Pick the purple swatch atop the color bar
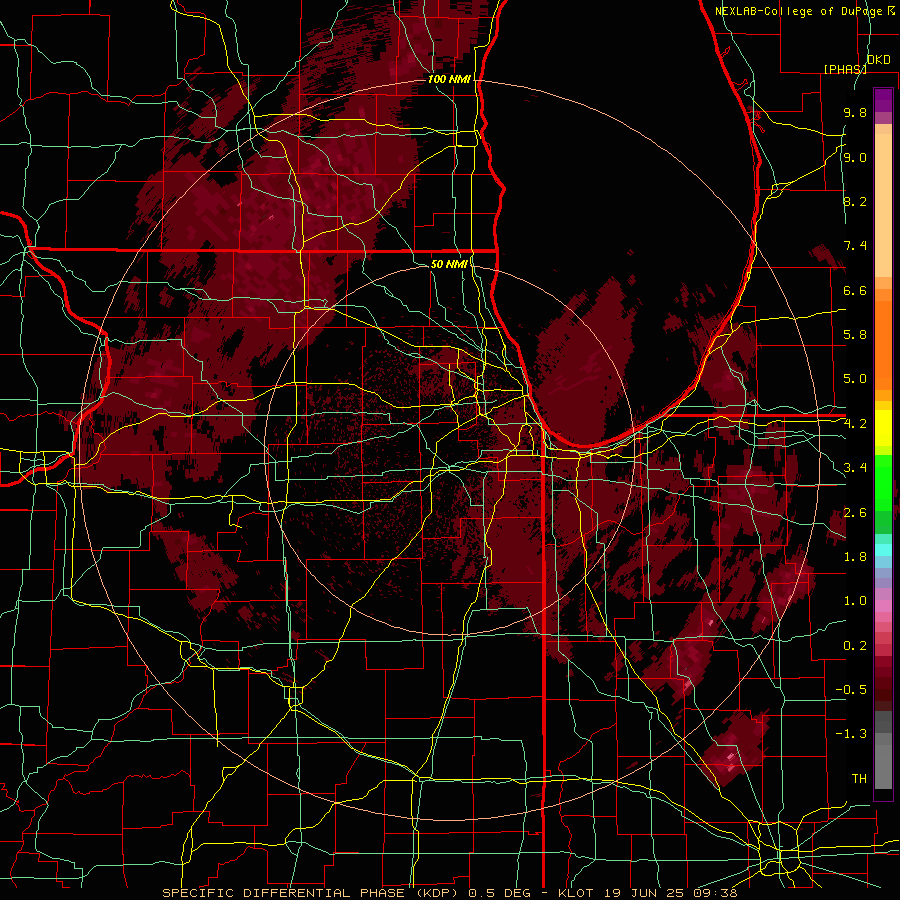This screenshot has height=900, width=900. [x=883, y=100]
